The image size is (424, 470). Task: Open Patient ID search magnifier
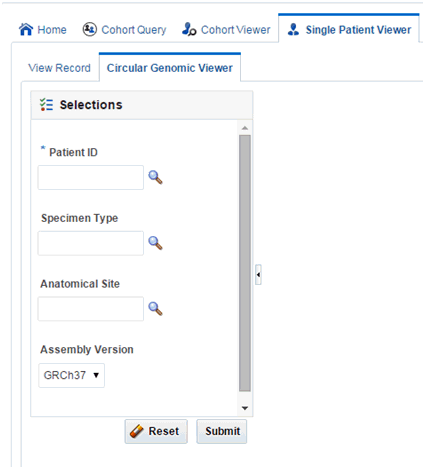coord(155,177)
